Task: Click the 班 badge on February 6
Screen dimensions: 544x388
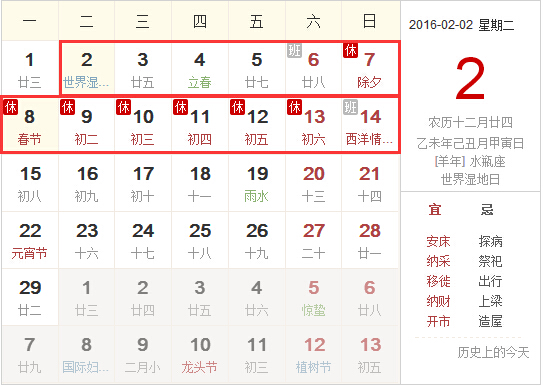Action: click(x=294, y=50)
